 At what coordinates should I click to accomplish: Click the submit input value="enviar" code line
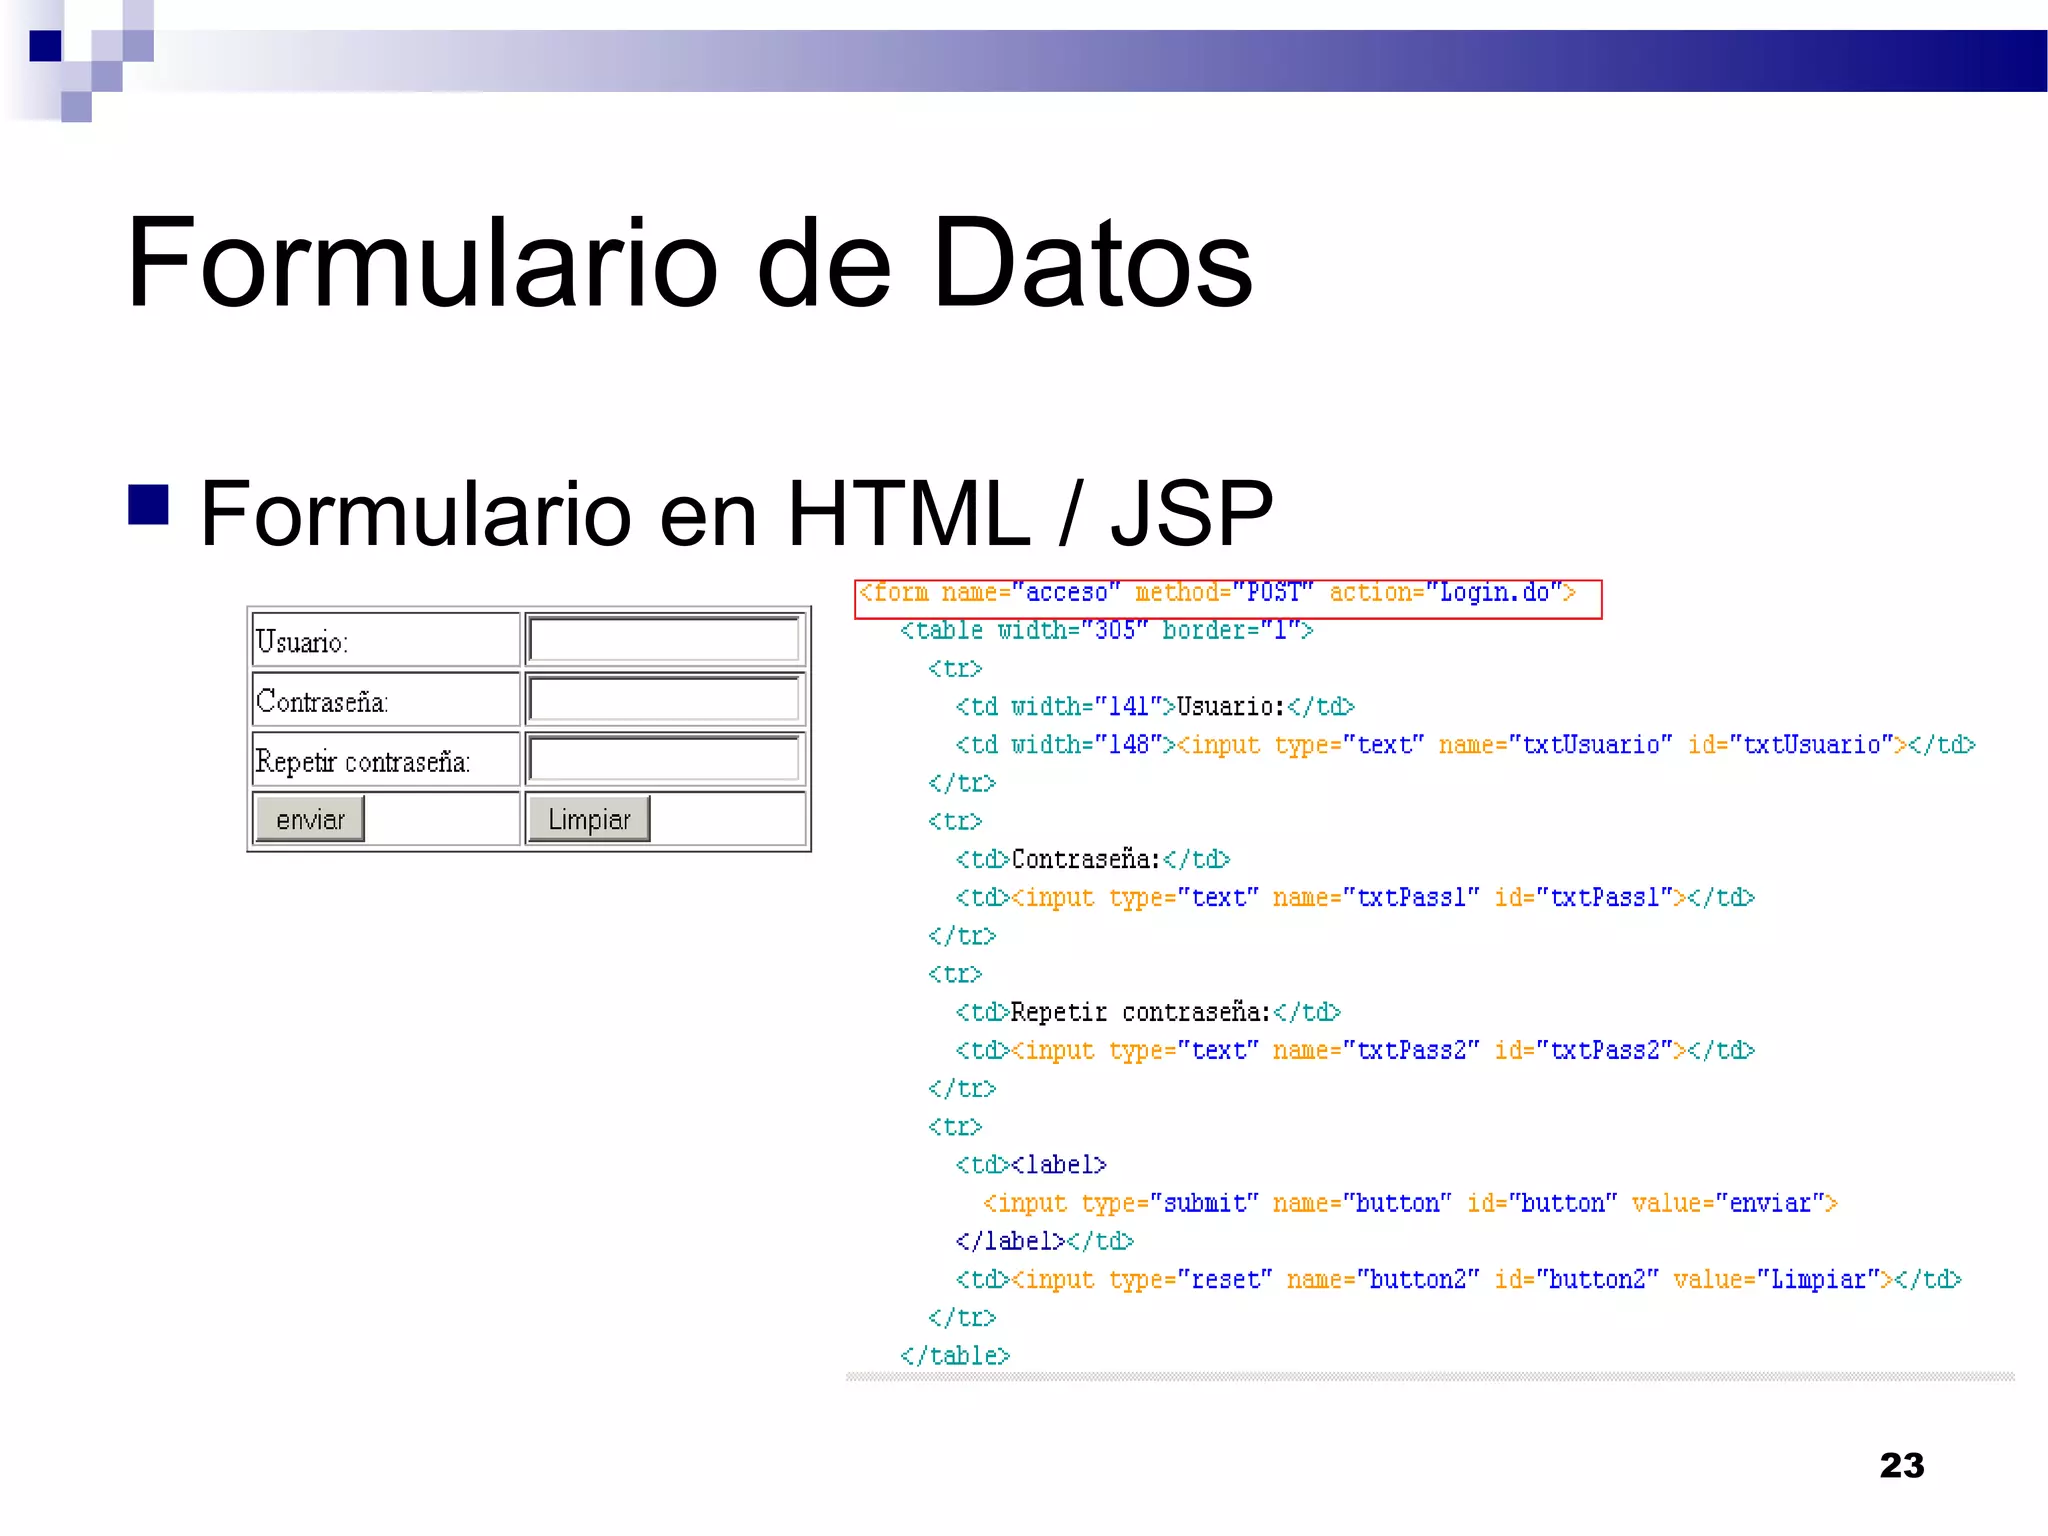point(1410,1204)
